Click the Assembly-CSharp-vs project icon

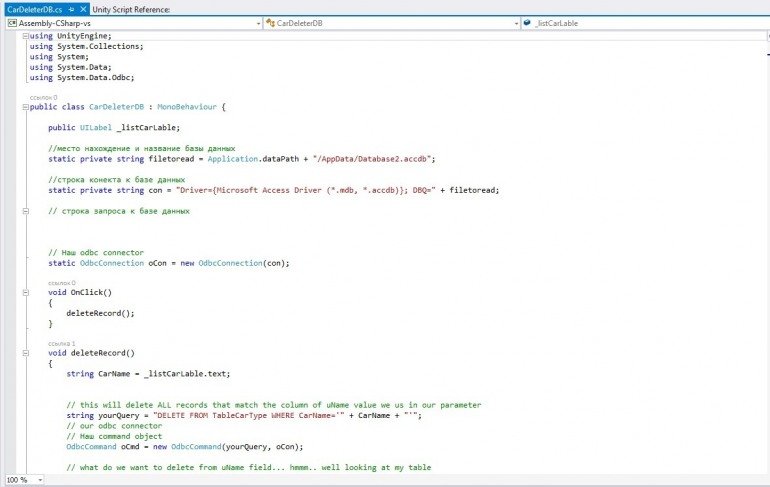(12, 22)
